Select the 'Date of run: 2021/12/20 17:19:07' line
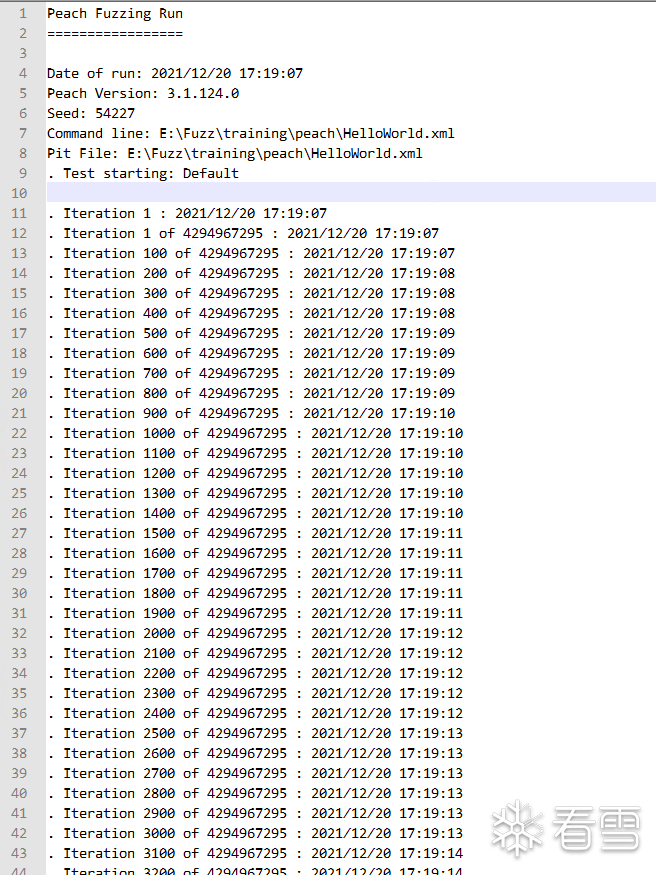The image size is (656, 875). [x=175, y=73]
